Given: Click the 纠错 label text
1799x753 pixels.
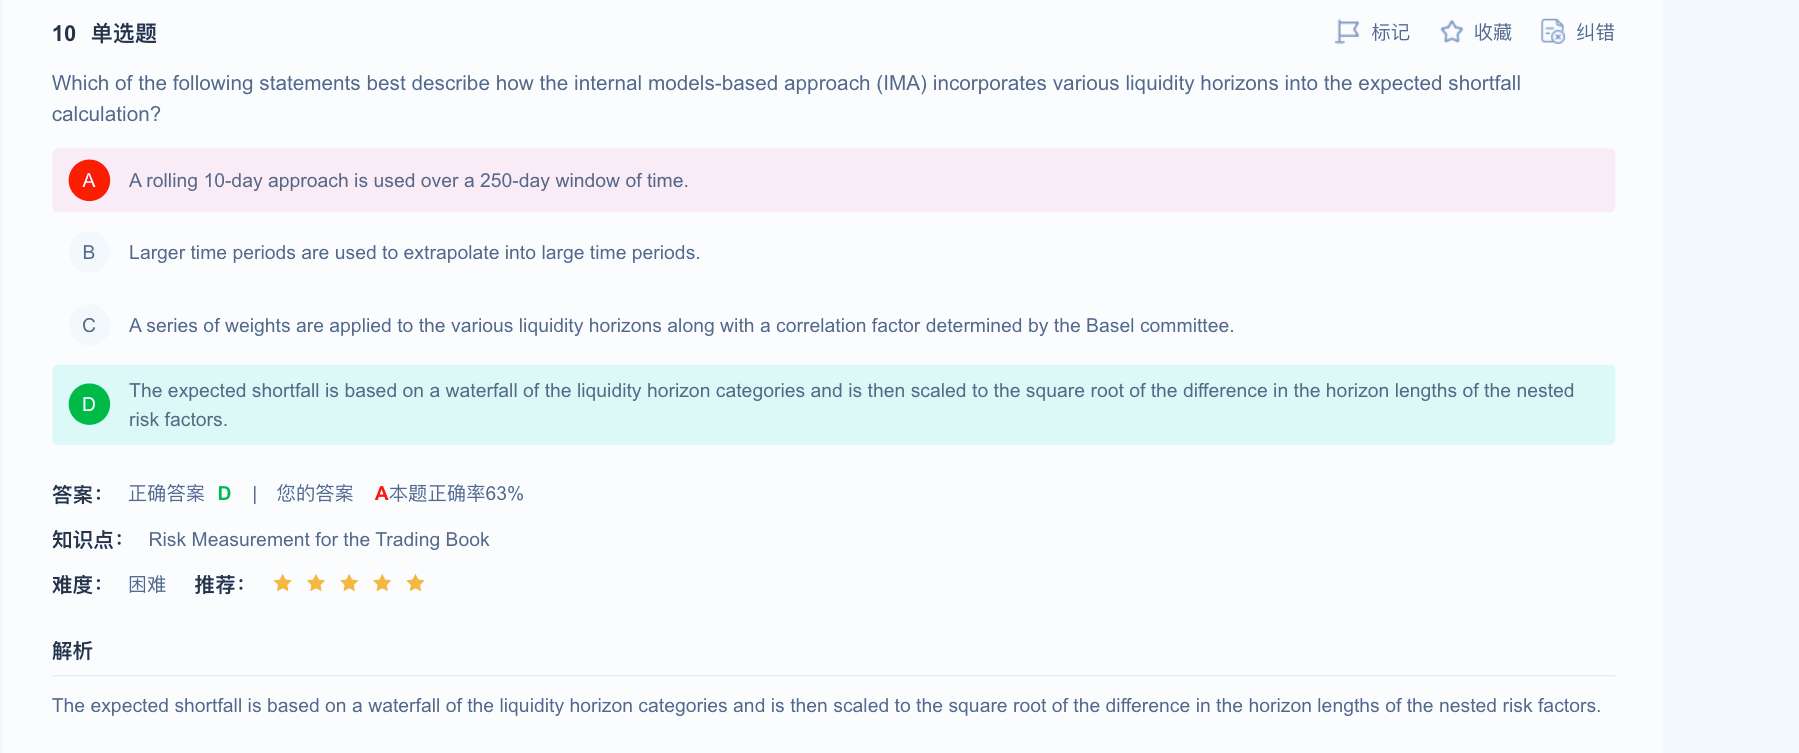Looking at the screenshot, I should 1595,32.
